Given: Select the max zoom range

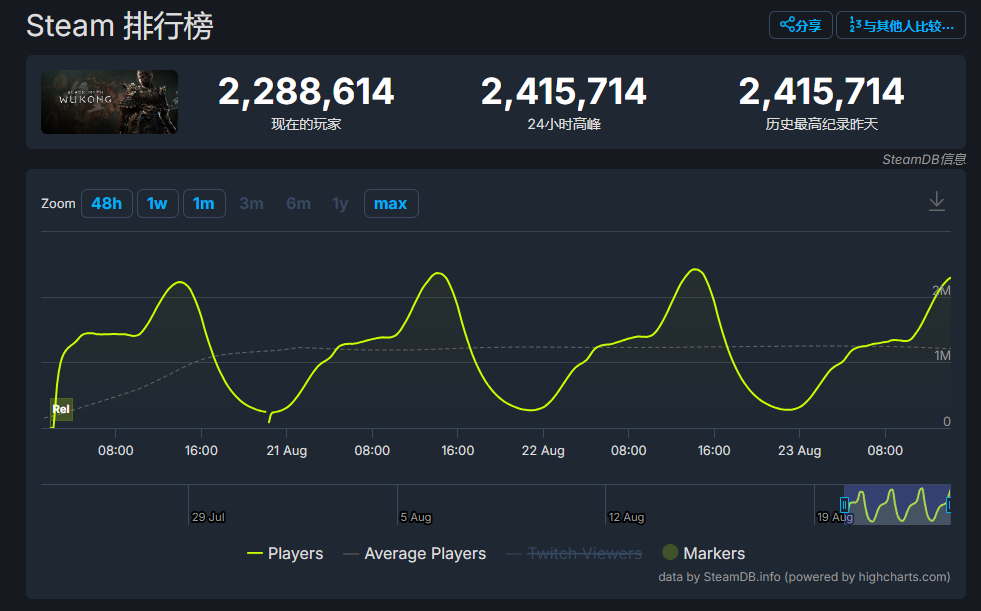Looking at the screenshot, I should (x=391, y=203).
